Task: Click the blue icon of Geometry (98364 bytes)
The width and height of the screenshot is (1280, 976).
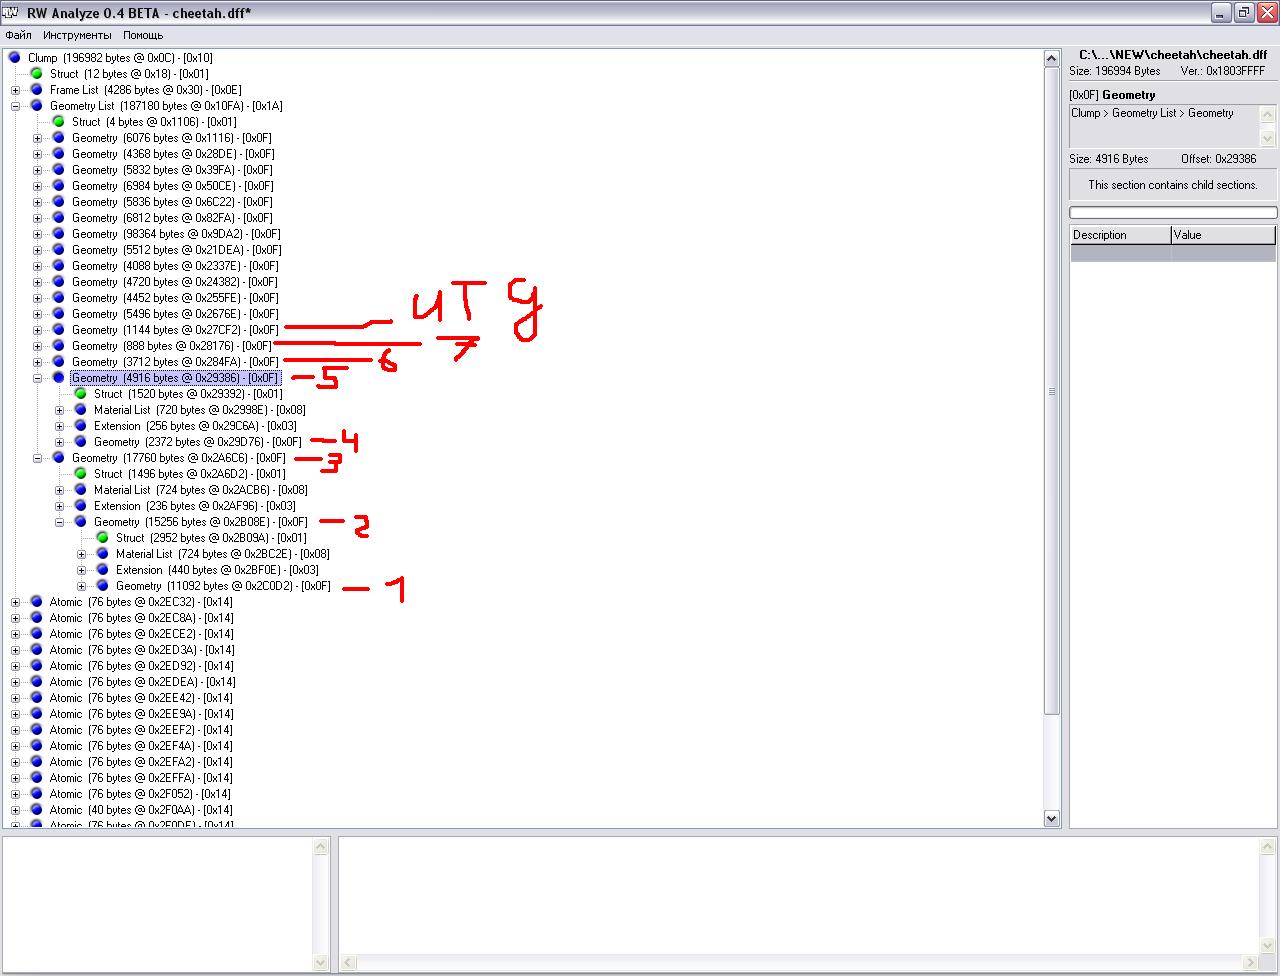Action: pos(58,234)
